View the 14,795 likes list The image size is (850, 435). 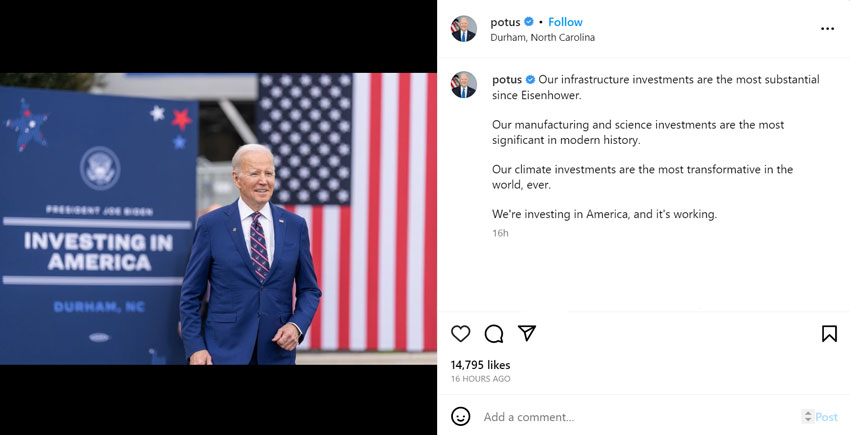click(480, 365)
